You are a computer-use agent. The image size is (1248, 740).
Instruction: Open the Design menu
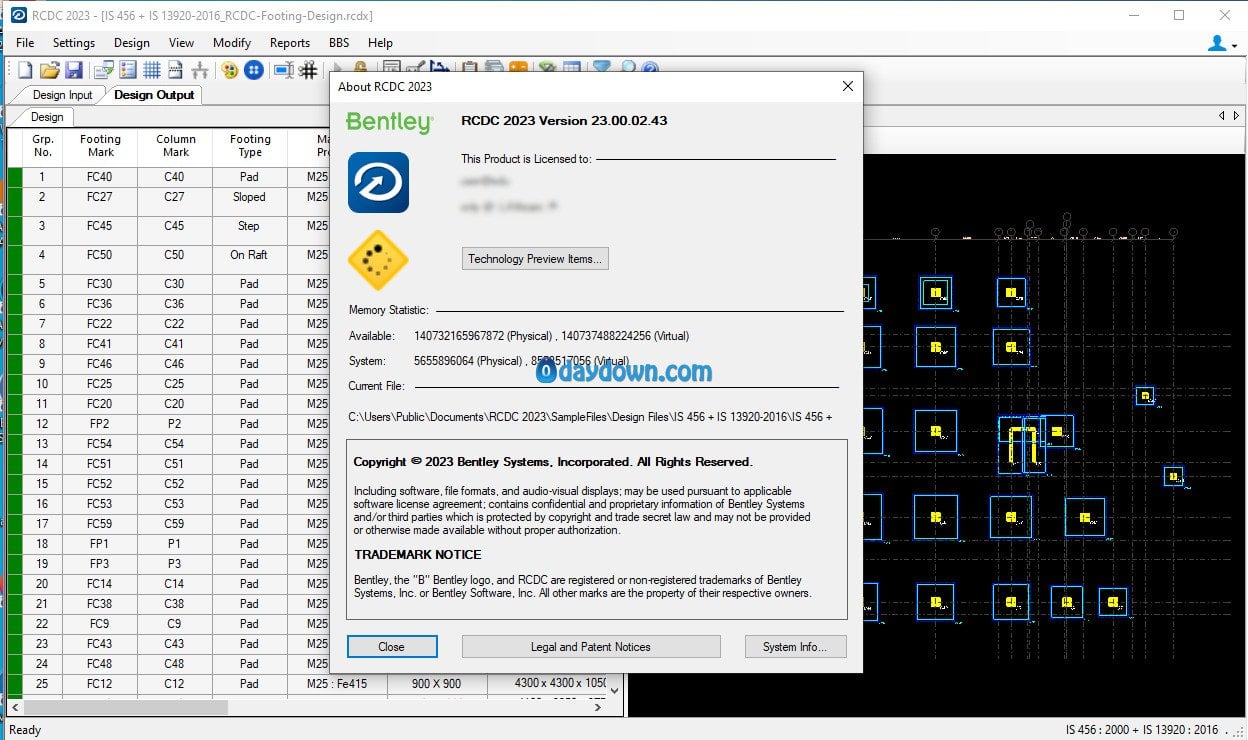coord(131,43)
